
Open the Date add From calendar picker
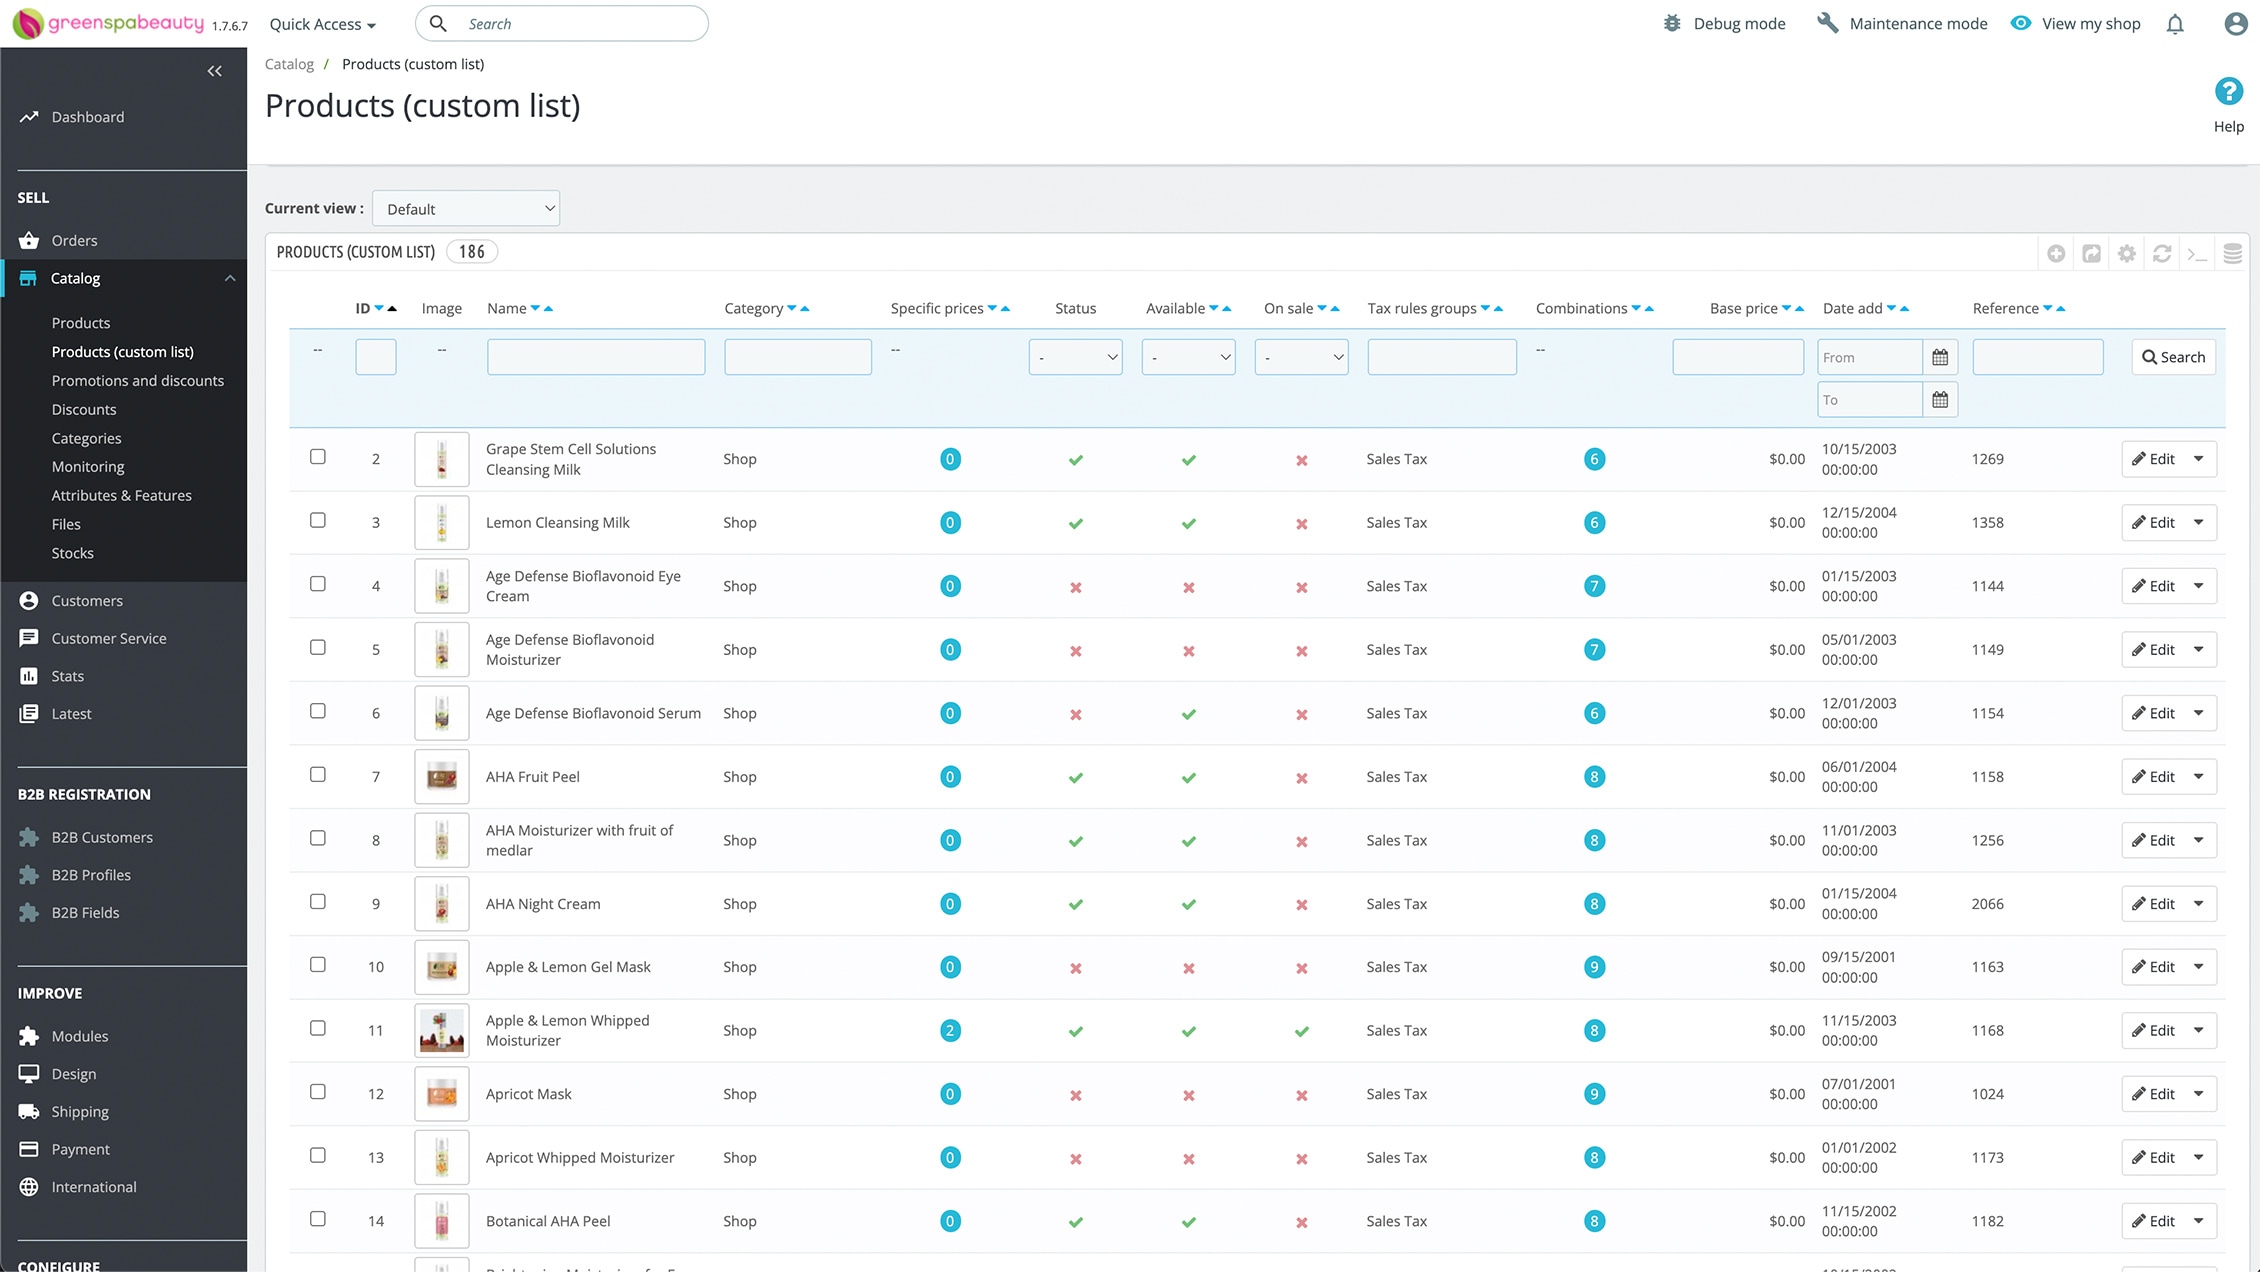pos(1940,357)
